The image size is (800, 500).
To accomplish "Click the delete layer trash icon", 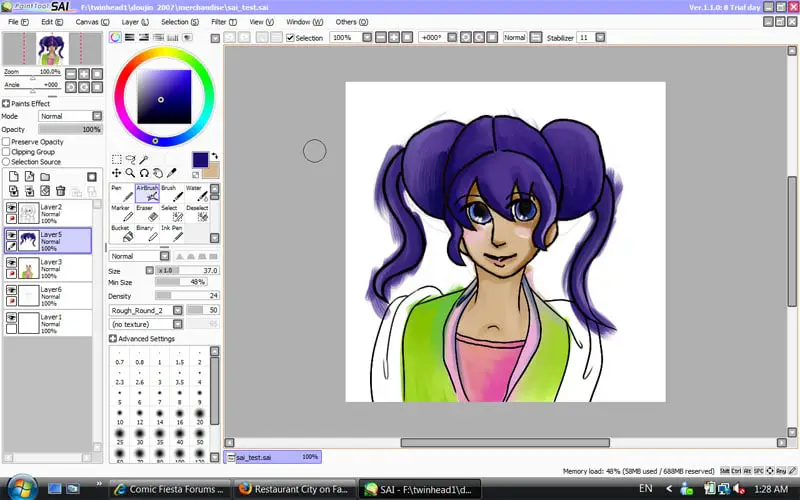I will [x=61, y=191].
